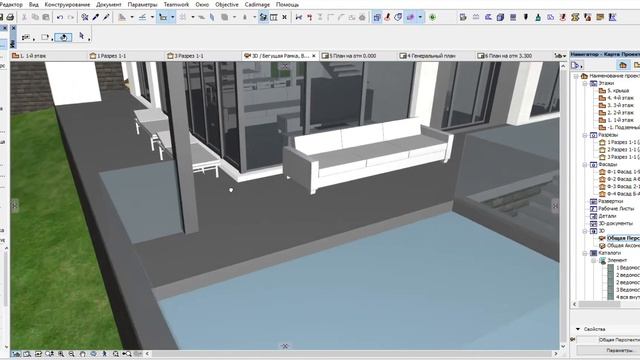This screenshot has width=640, height=360.
Task: Select the highlighted marquee rotation method icon
Action: 63,37
